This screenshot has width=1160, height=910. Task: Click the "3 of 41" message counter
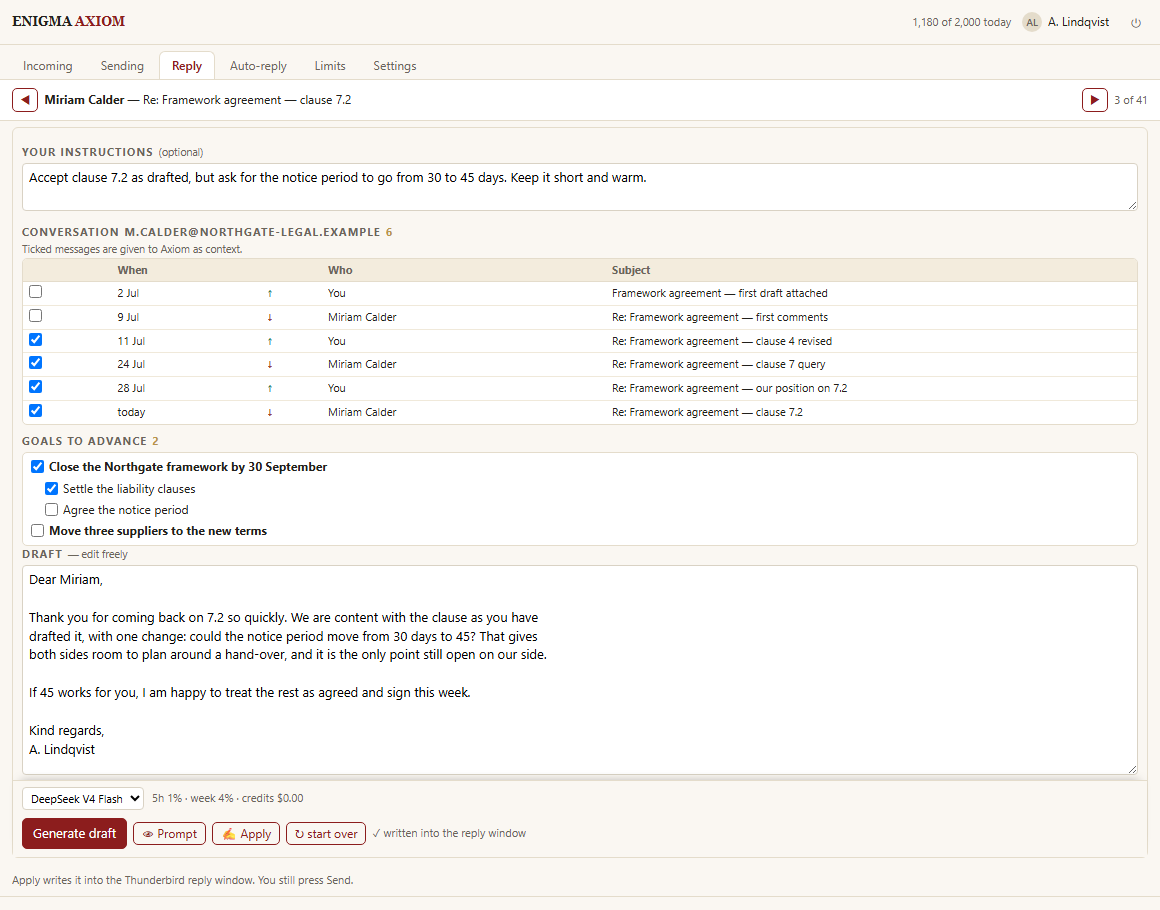click(1130, 100)
